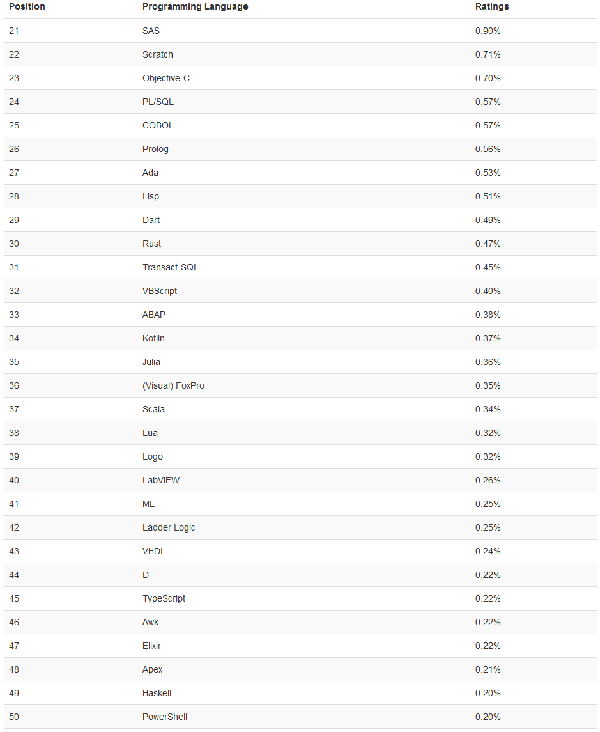The height and width of the screenshot is (732, 600).
Task: Select the PowerShell language cell
Action: (x=165, y=717)
